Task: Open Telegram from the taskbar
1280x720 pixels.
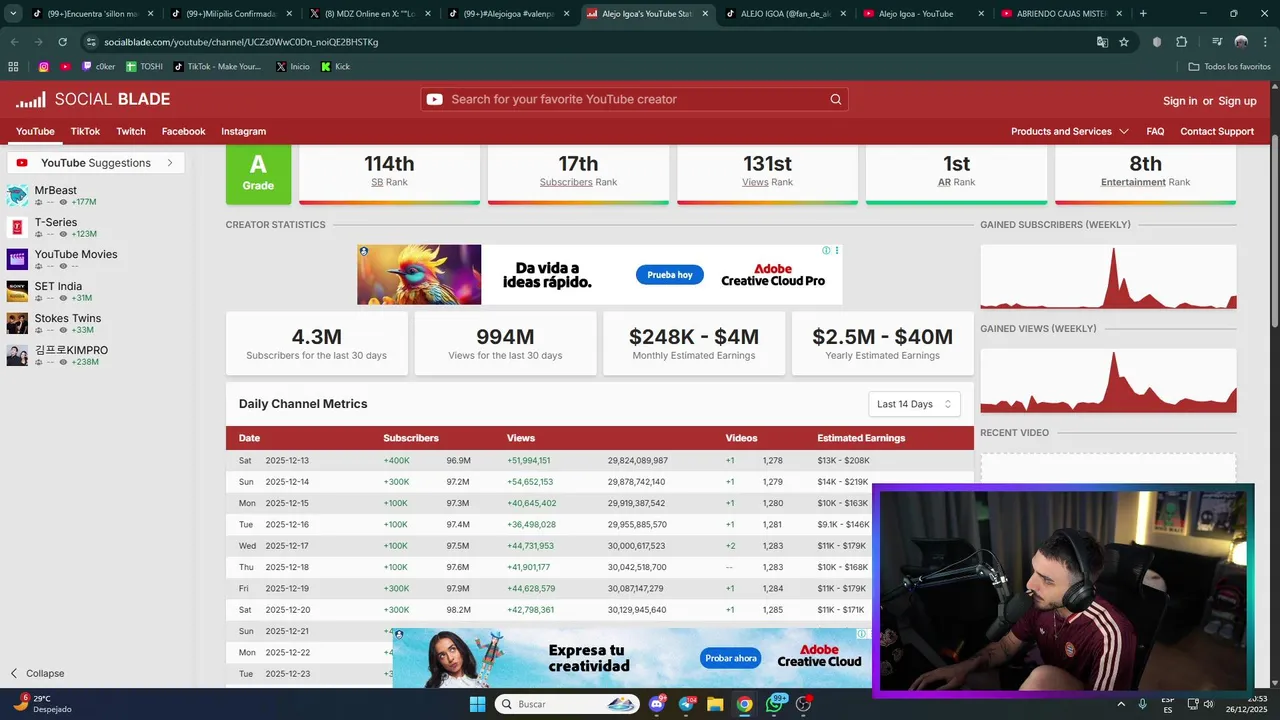Action: tap(687, 704)
